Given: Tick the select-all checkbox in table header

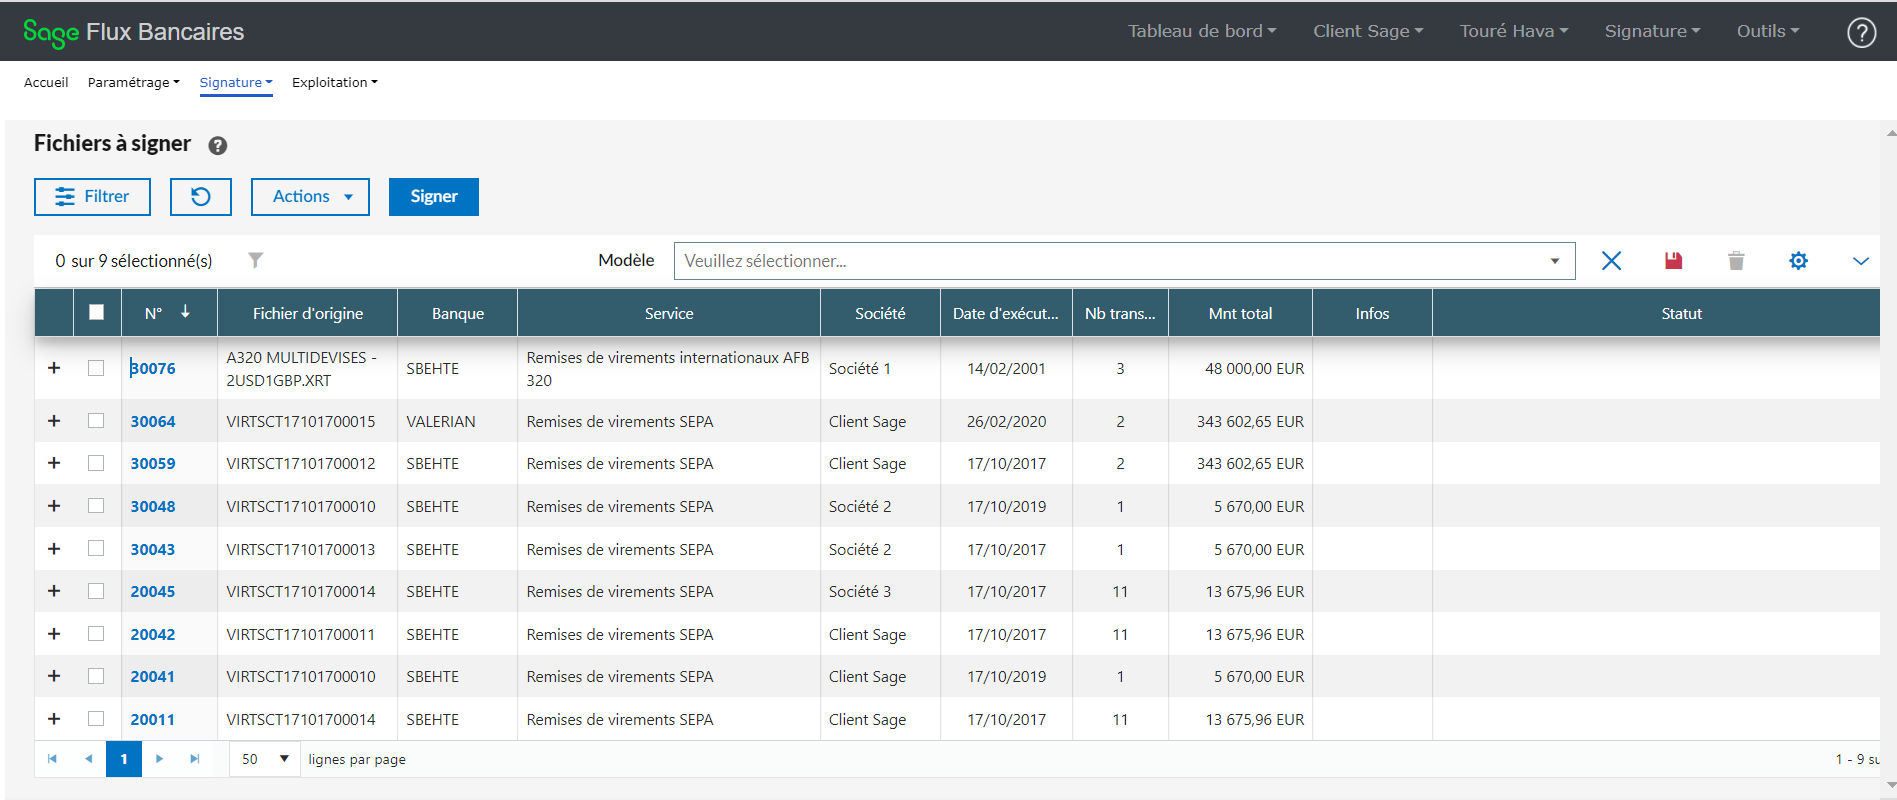Looking at the screenshot, I should (97, 313).
